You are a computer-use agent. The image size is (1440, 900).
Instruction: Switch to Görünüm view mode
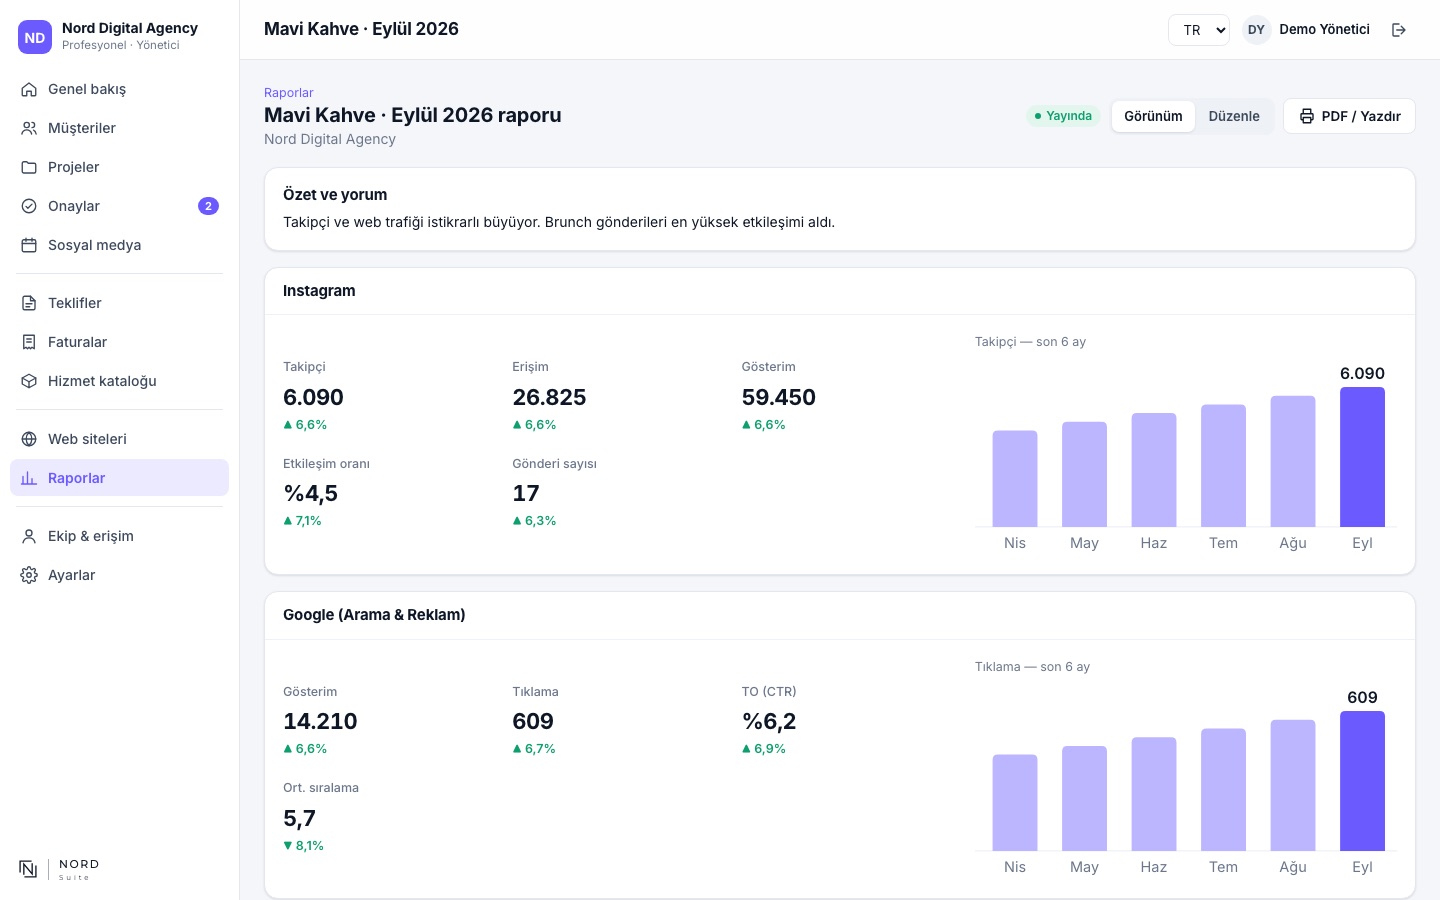[1153, 116]
